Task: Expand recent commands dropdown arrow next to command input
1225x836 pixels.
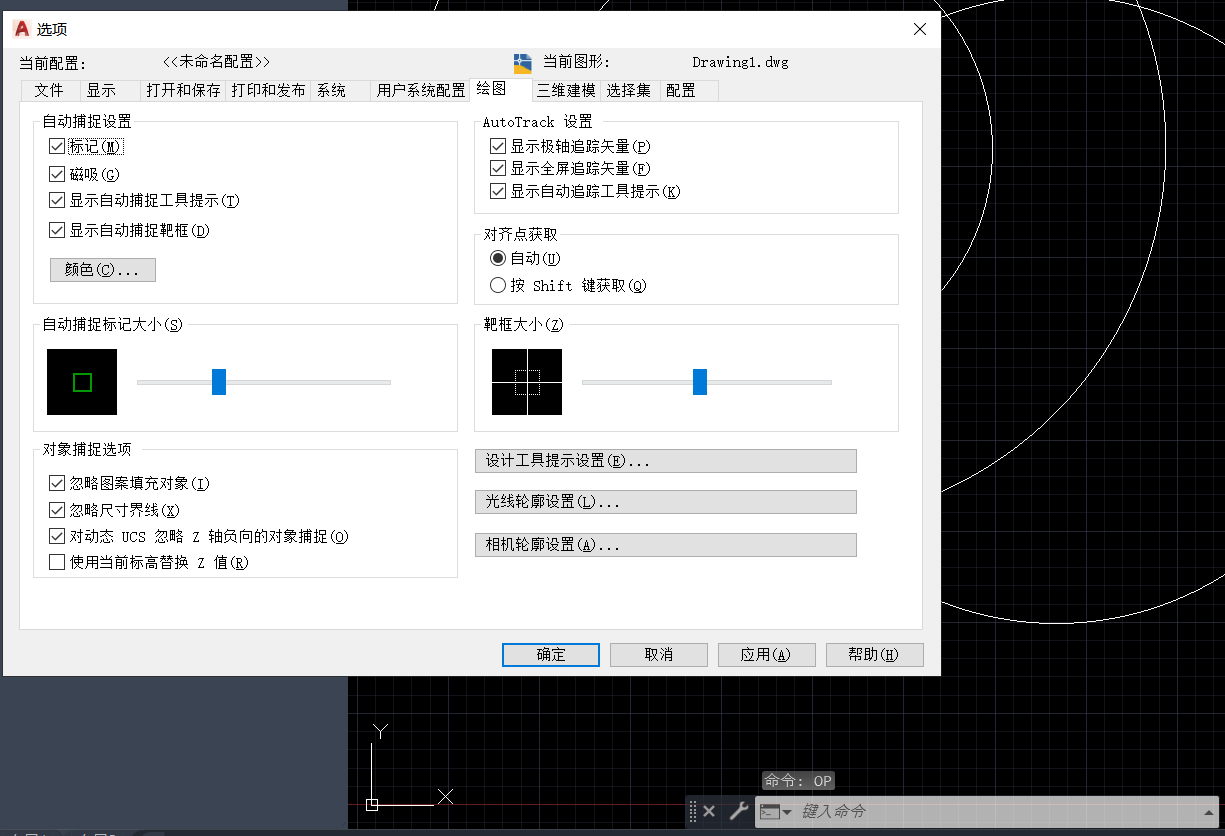Action: point(786,811)
